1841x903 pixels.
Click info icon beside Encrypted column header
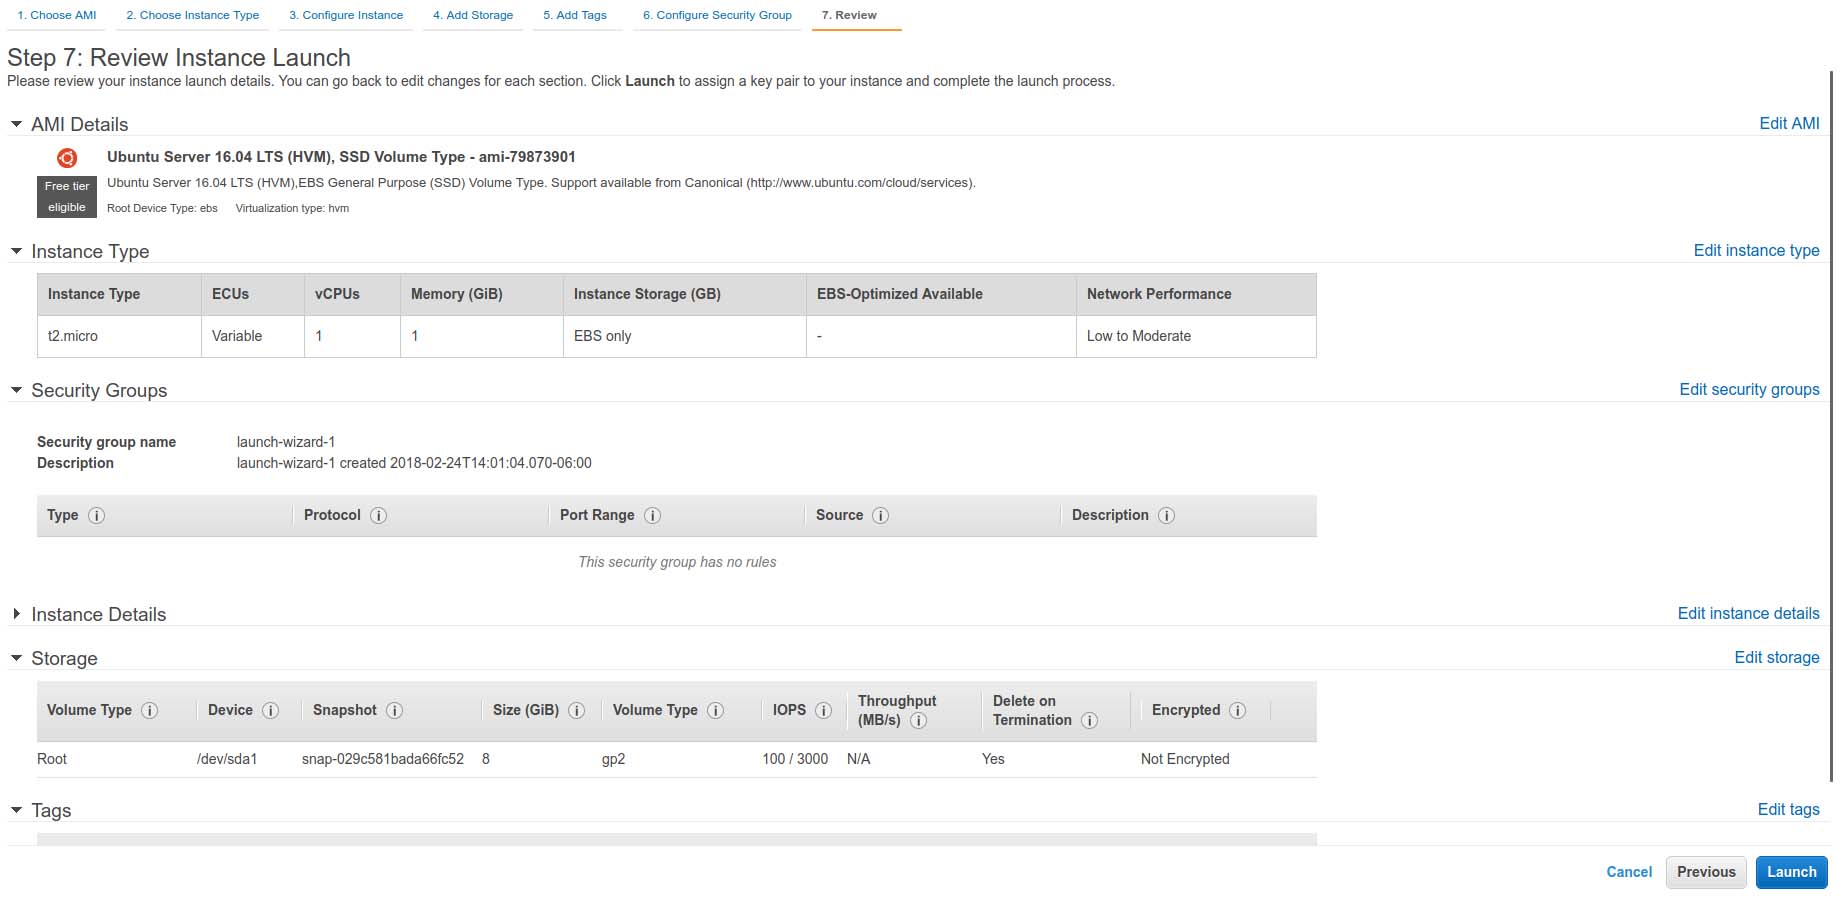pyautogui.click(x=1238, y=711)
